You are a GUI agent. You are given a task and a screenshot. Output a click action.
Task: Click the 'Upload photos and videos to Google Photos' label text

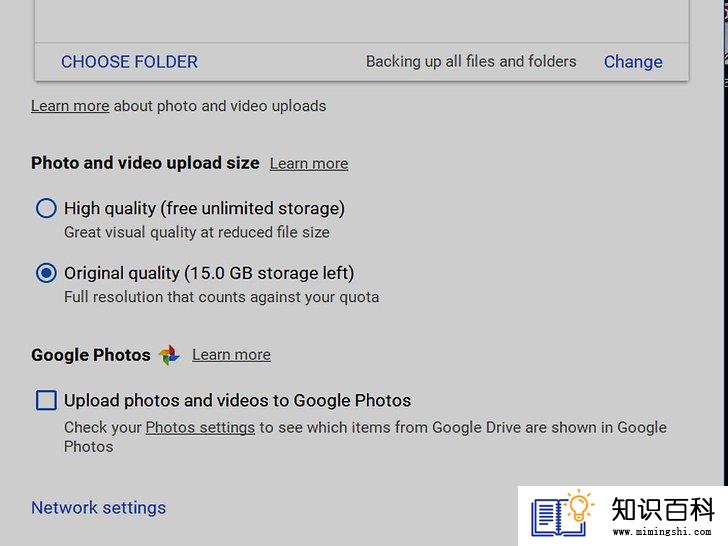coord(237,400)
